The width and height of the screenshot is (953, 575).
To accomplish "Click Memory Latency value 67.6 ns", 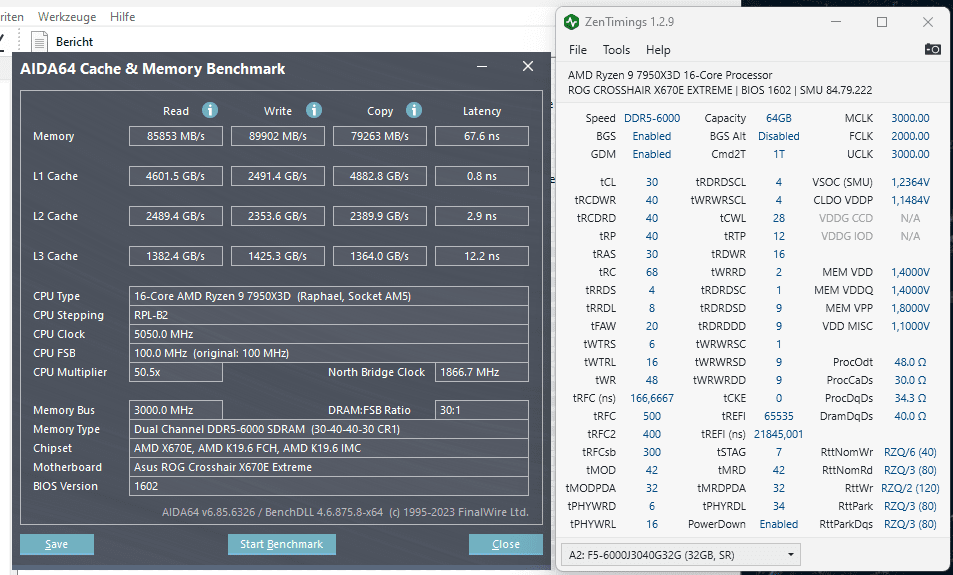I will [x=482, y=136].
